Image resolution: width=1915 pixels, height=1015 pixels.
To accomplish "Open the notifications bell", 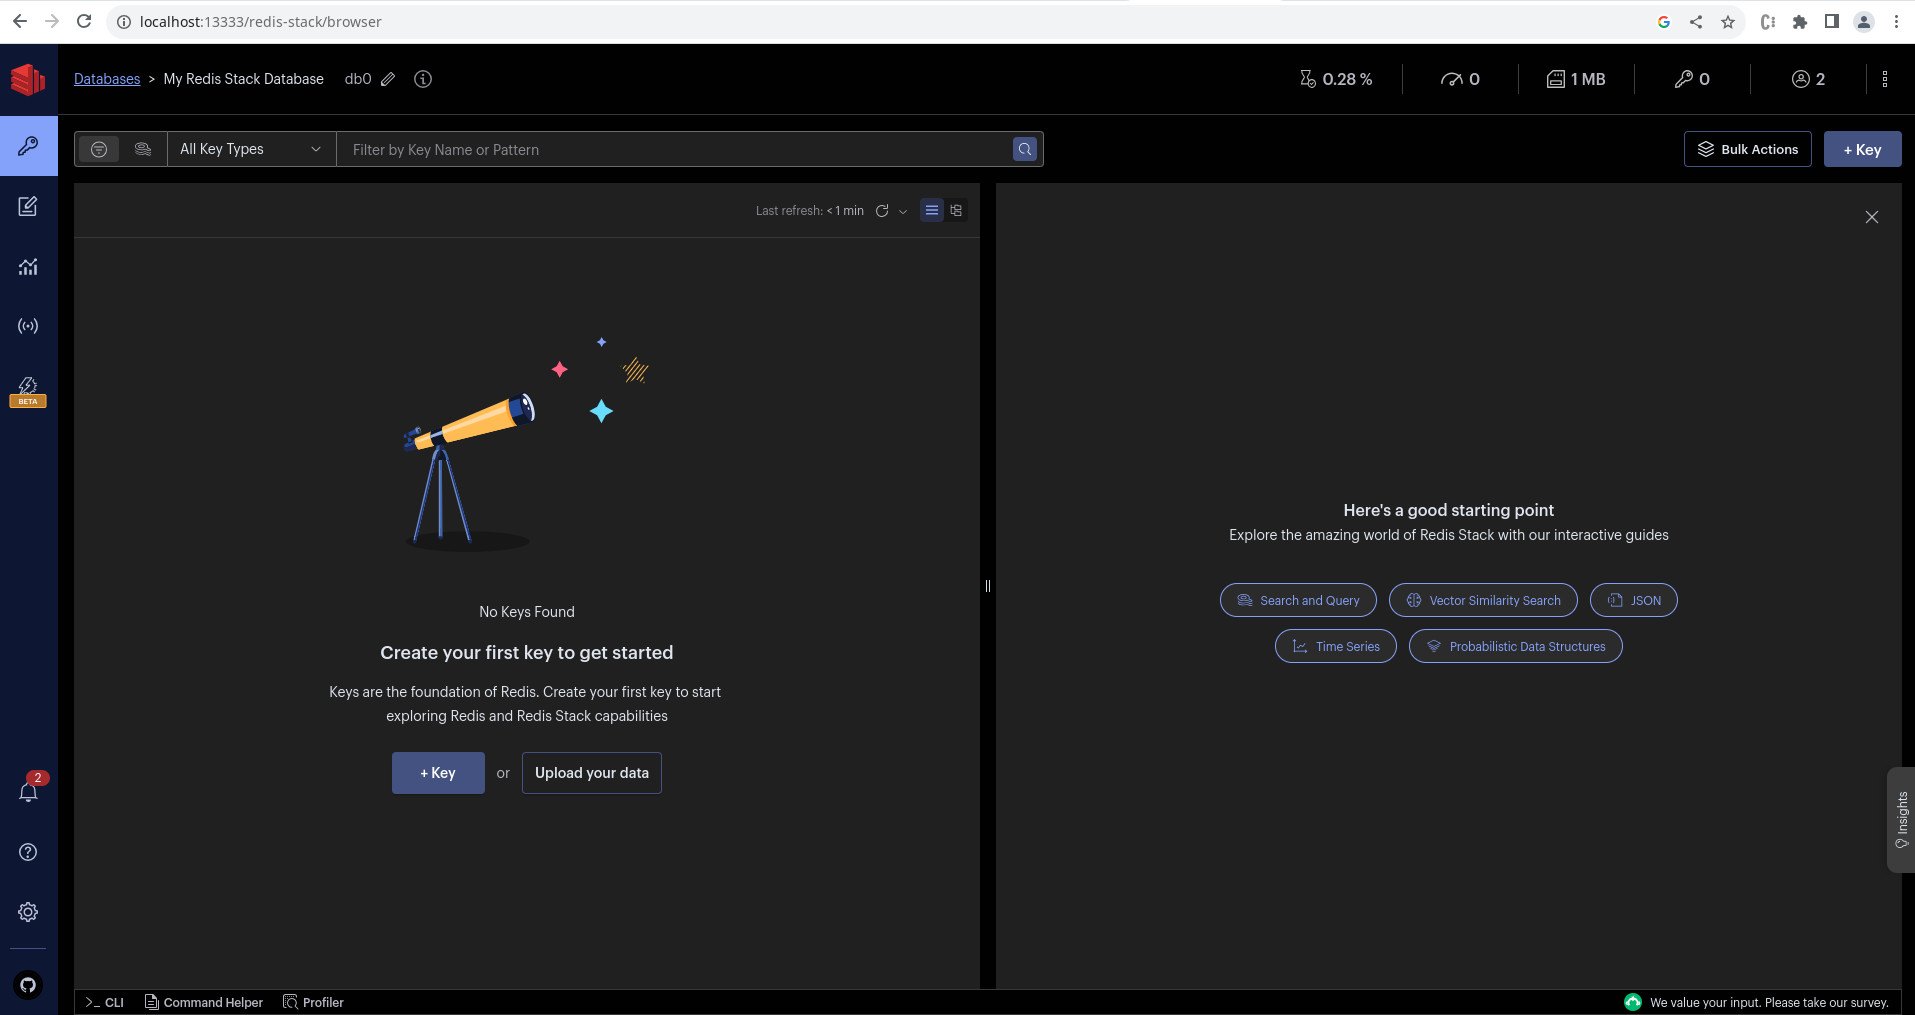I will point(28,792).
